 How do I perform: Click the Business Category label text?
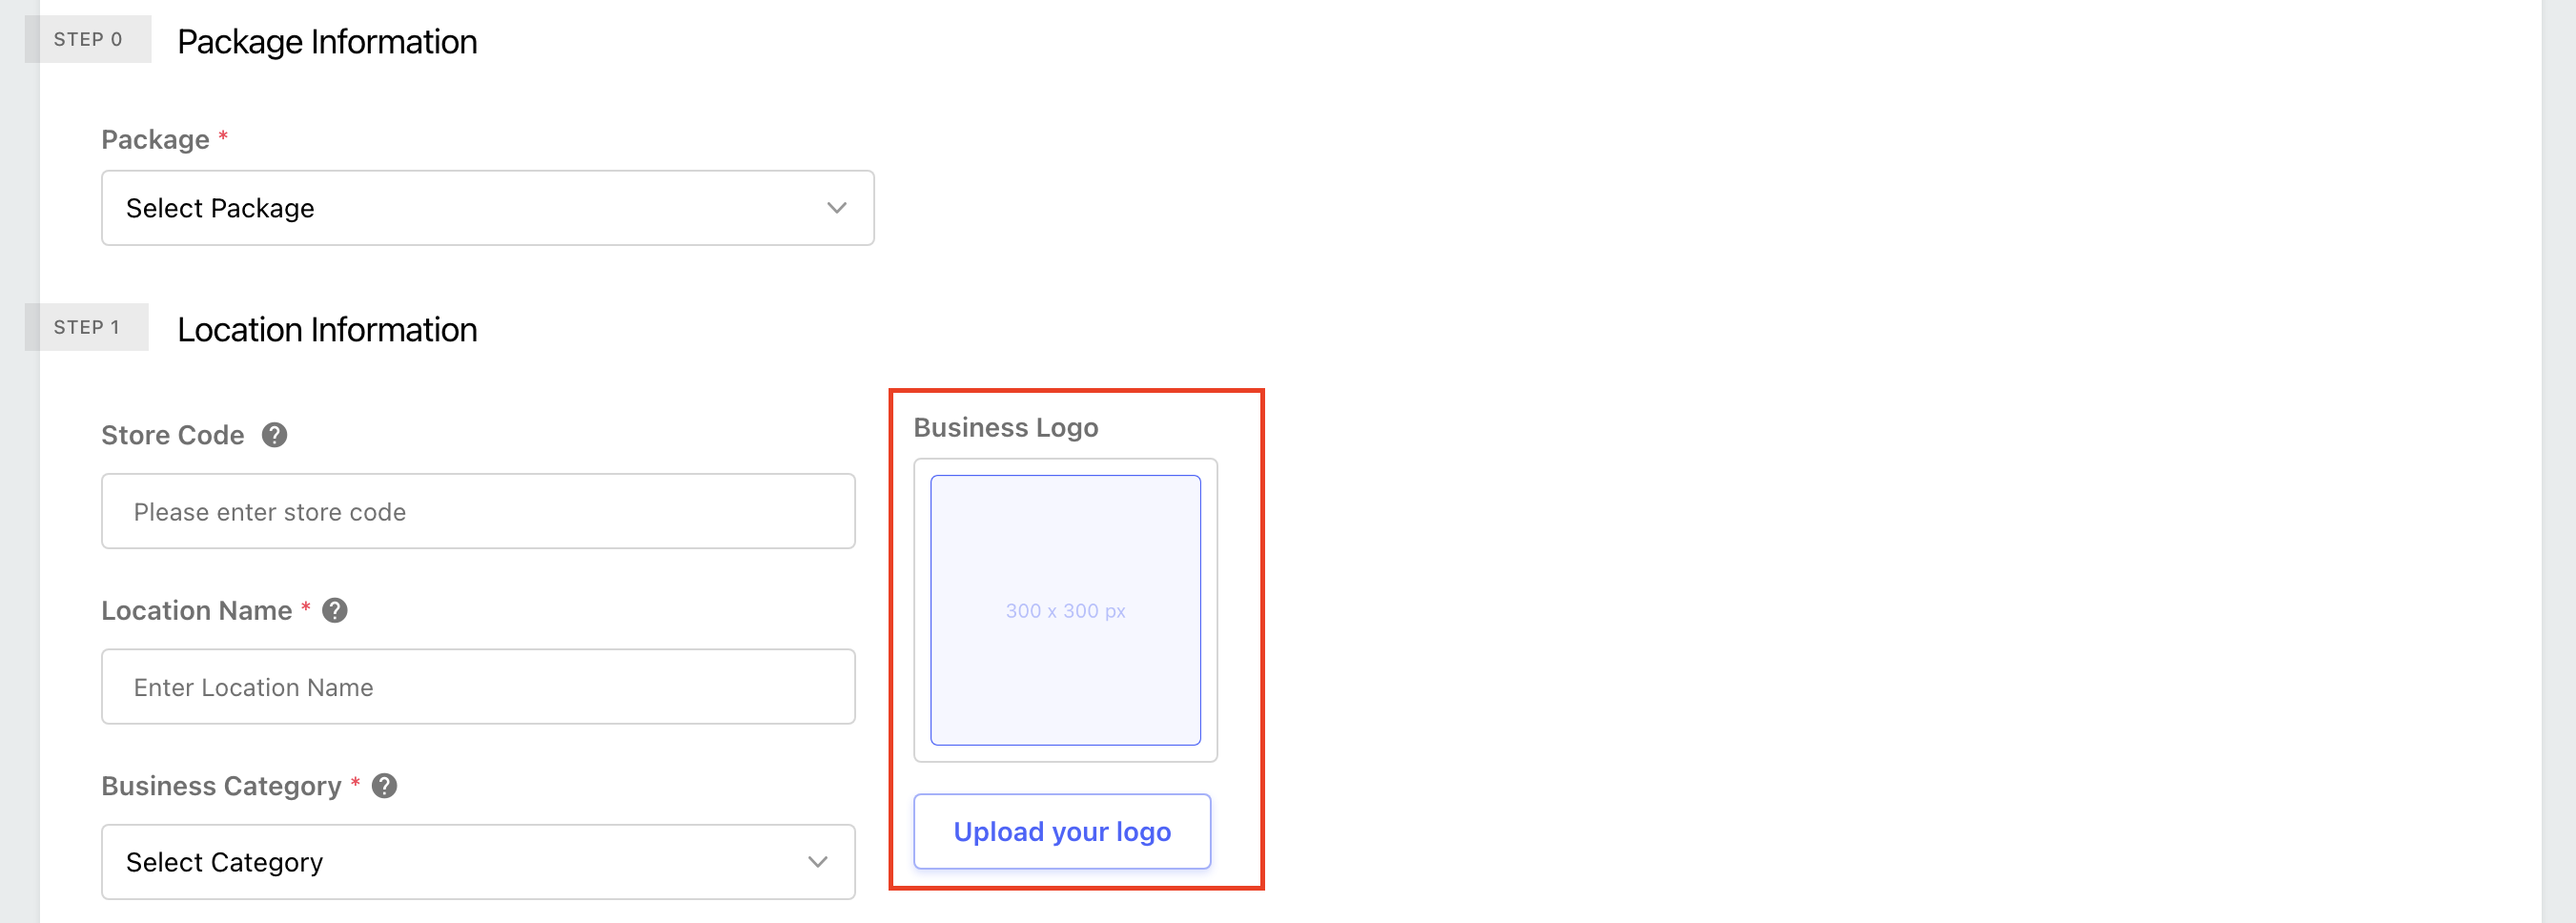tap(221, 787)
